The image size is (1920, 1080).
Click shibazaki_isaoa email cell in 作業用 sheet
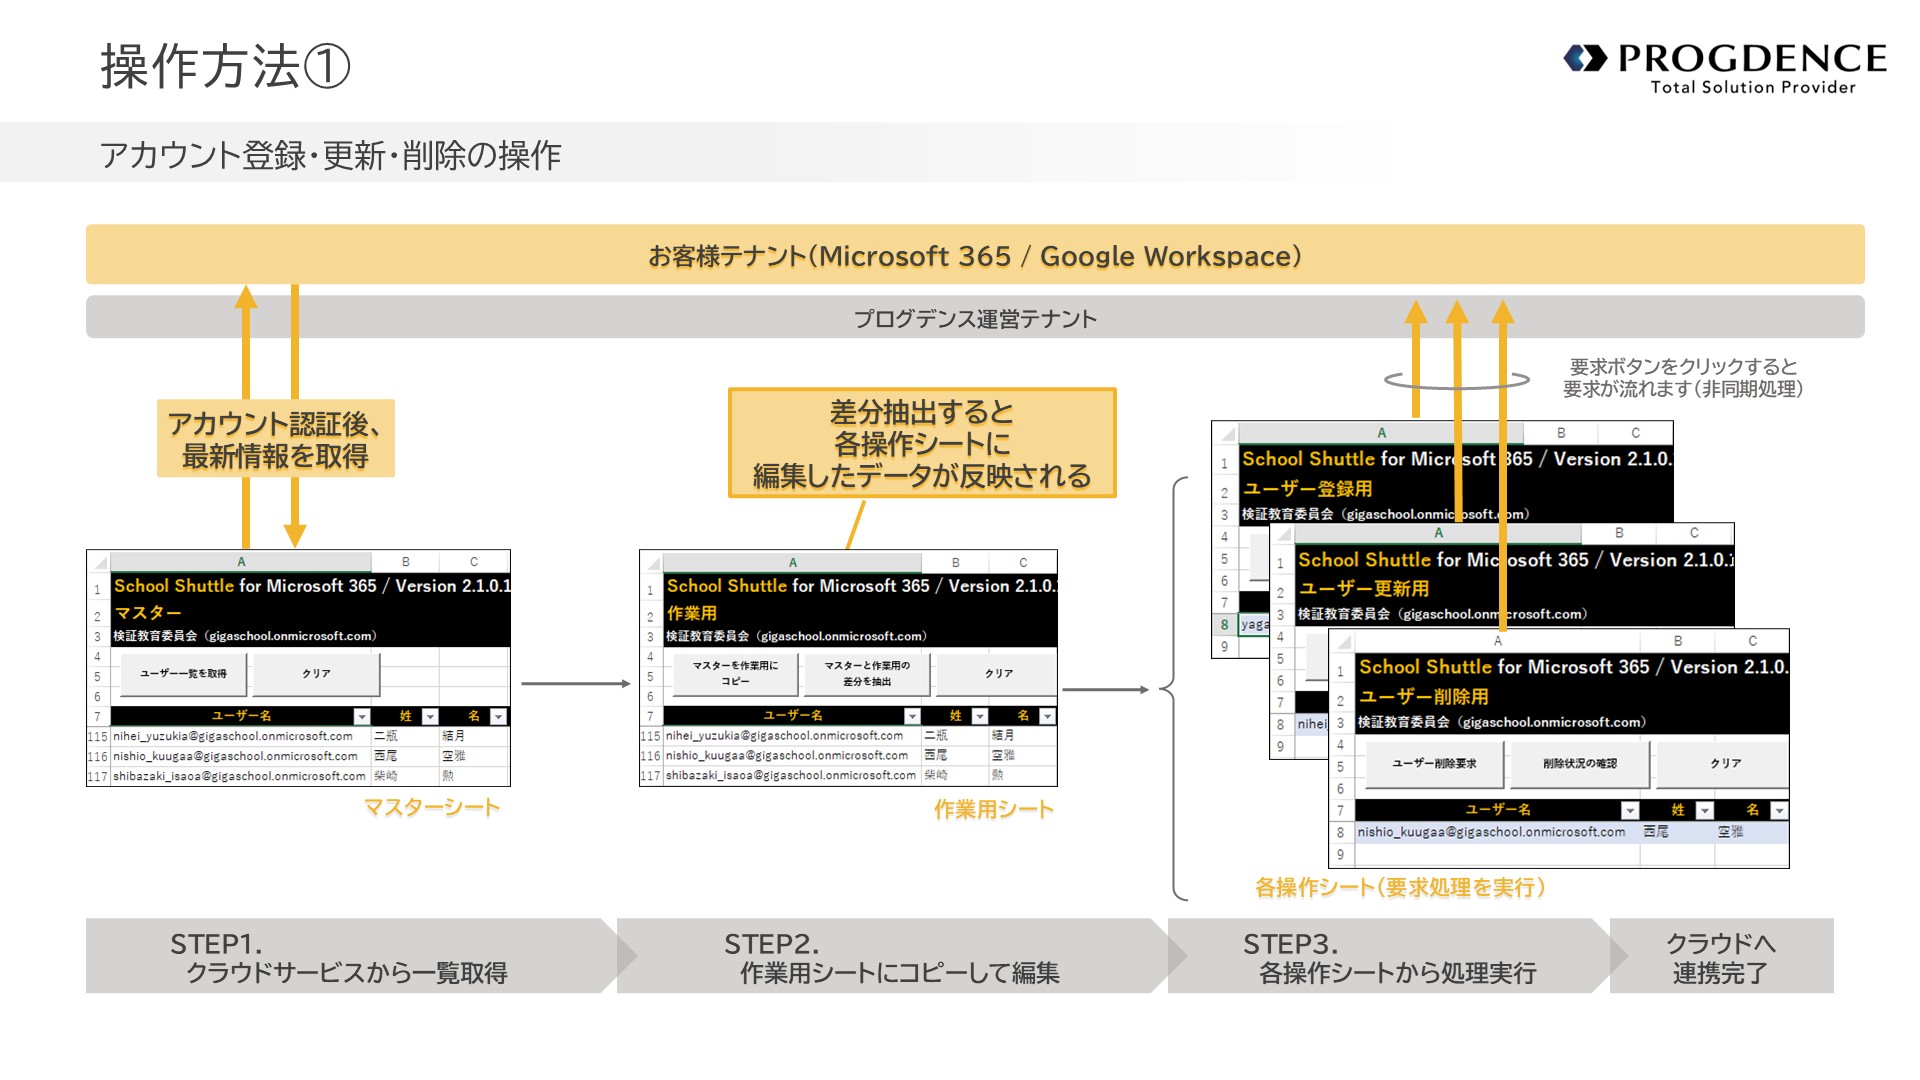click(x=793, y=776)
